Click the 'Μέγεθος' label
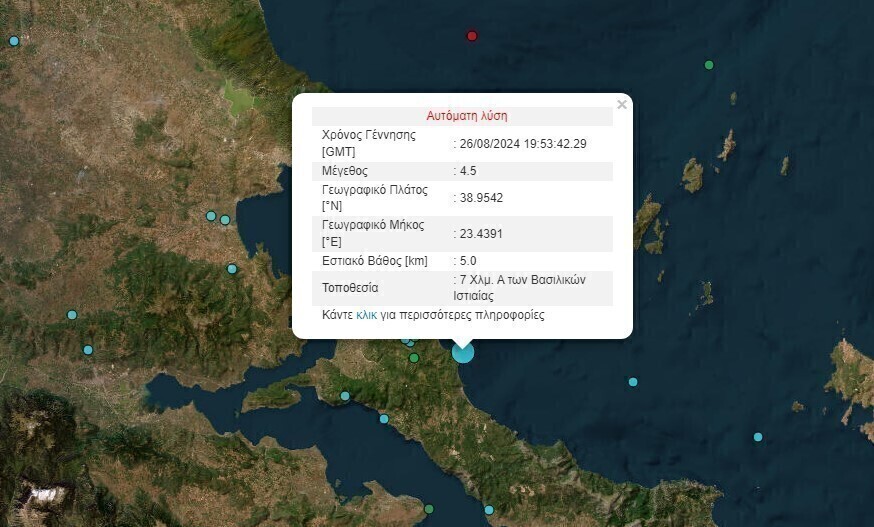Screen dimensions: 874x527 click(x=344, y=171)
